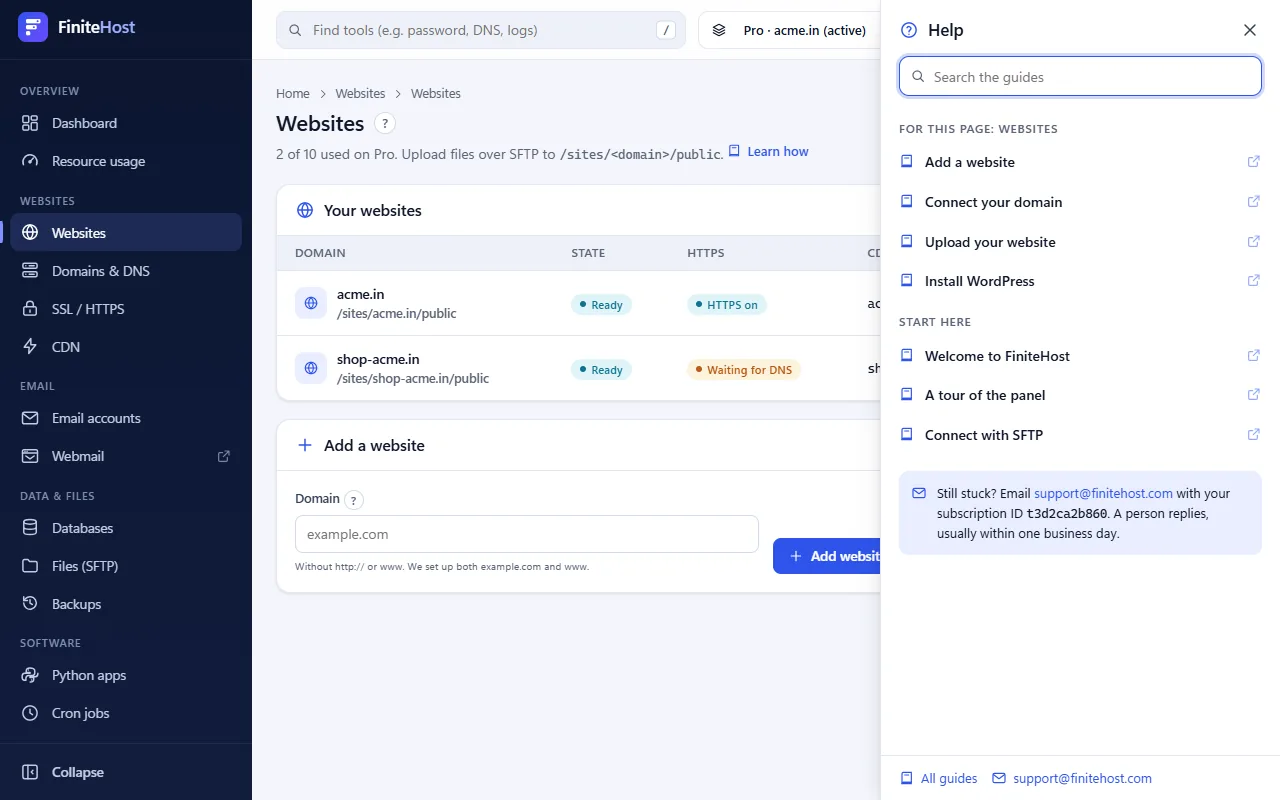Open the Learn how link
This screenshot has height=800, width=1280.
pos(768,152)
